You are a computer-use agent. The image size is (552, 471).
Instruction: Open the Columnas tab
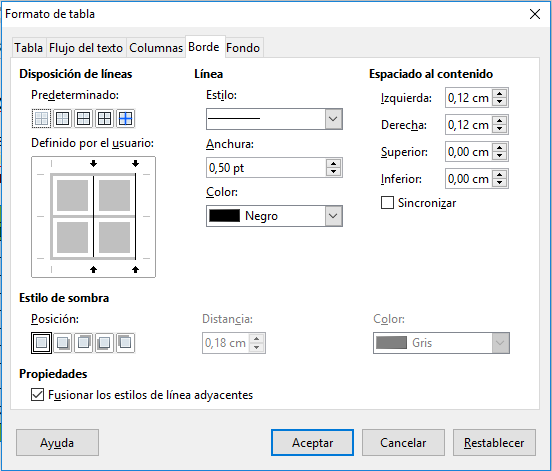coord(156,48)
